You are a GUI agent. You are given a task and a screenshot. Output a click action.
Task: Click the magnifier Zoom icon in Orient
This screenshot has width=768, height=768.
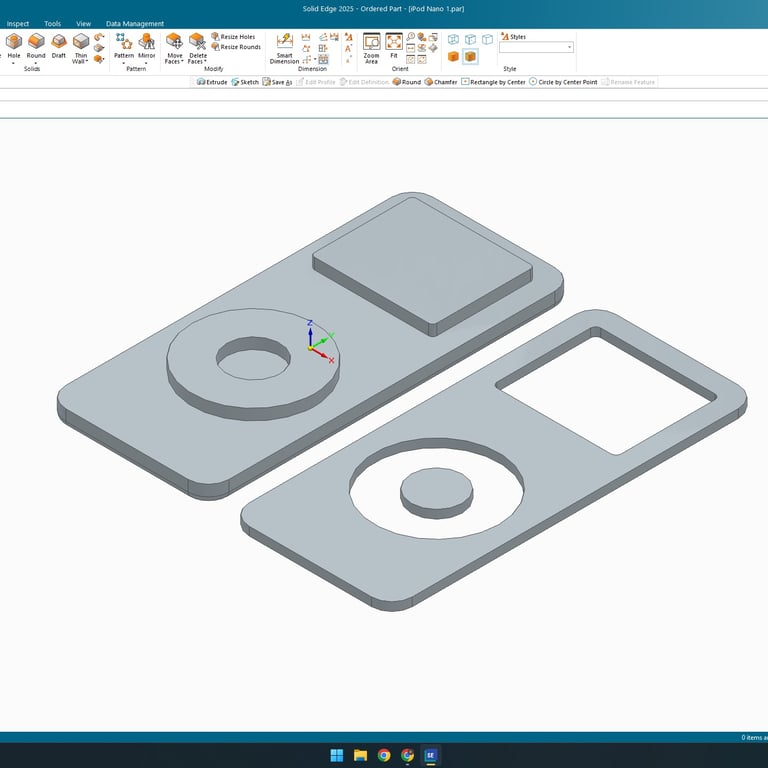click(x=410, y=37)
